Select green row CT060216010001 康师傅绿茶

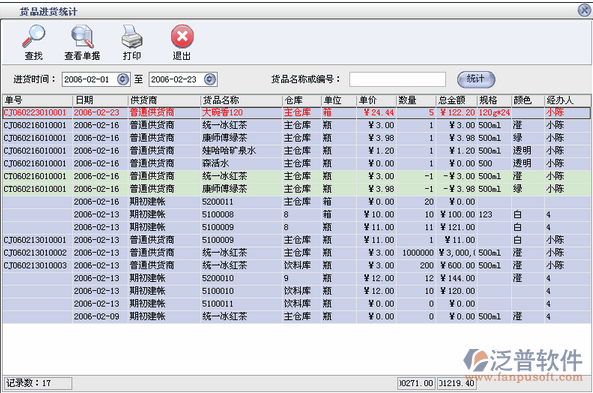click(x=296, y=189)
